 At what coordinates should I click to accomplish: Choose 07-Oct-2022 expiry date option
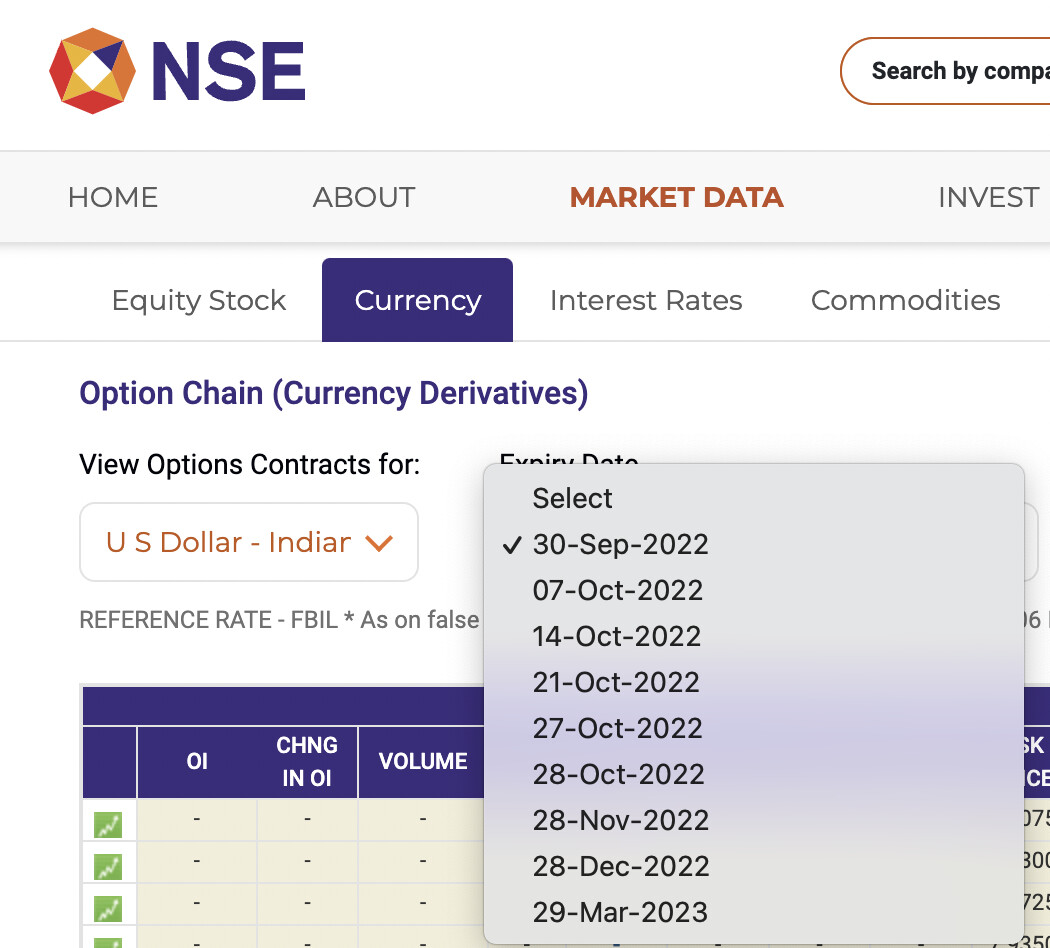618,590
